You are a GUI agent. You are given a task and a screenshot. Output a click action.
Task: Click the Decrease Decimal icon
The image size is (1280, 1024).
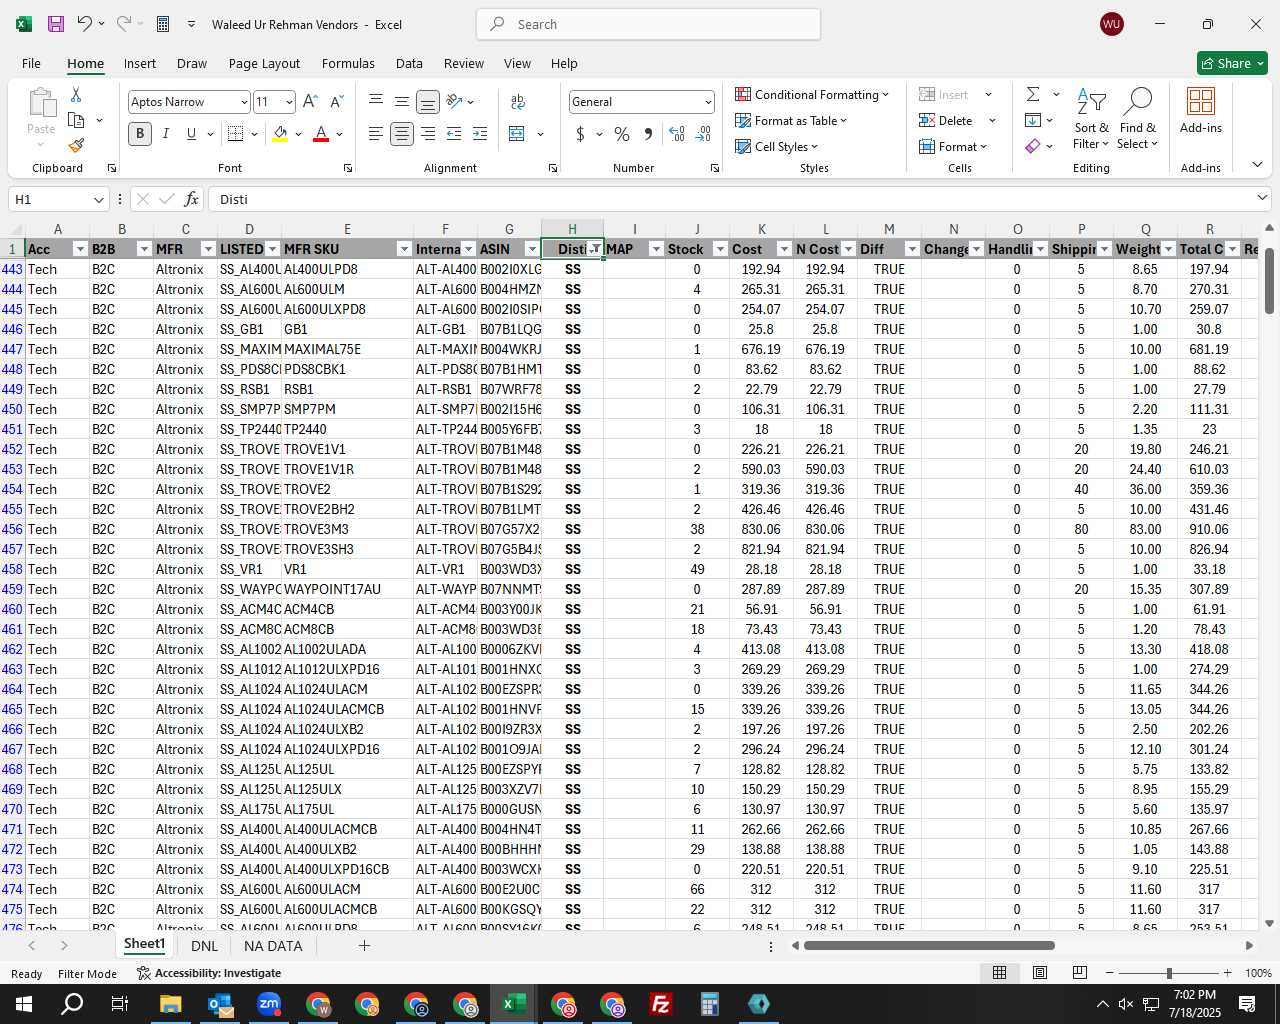(x=703, y=133)
